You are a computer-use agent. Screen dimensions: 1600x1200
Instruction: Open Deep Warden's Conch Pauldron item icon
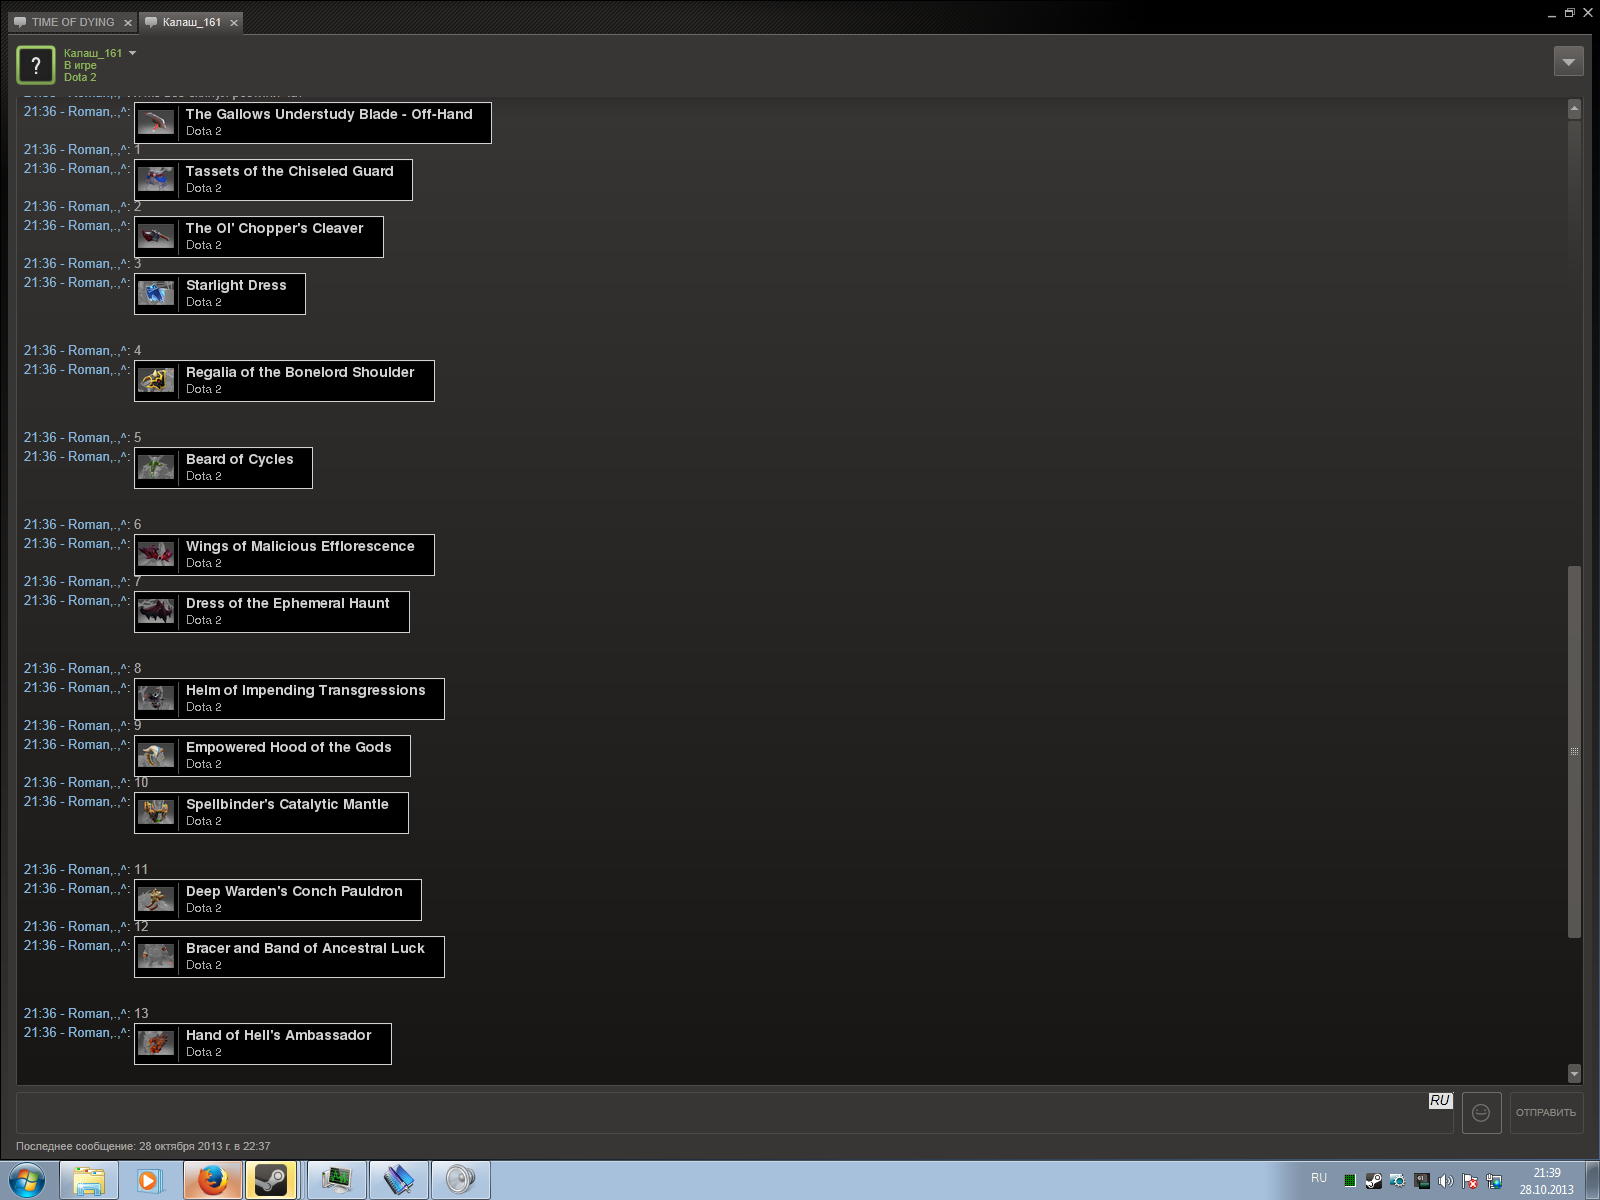(156, 900)
